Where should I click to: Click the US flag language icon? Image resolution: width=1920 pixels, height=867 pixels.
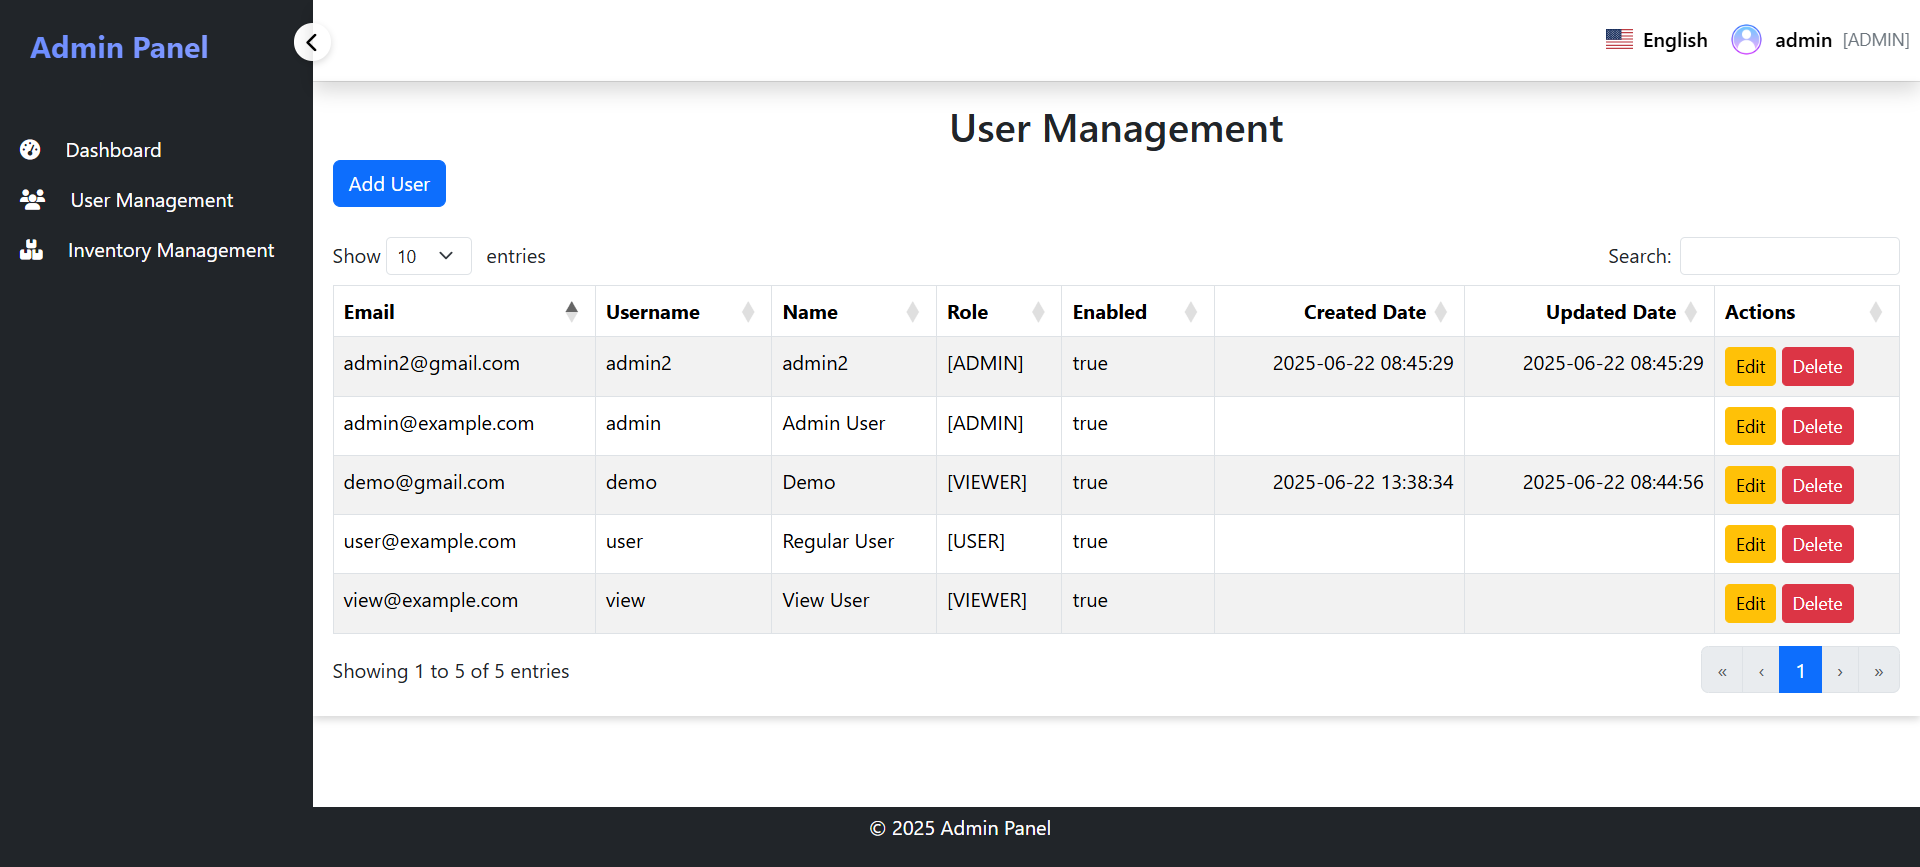point(1619,40)
